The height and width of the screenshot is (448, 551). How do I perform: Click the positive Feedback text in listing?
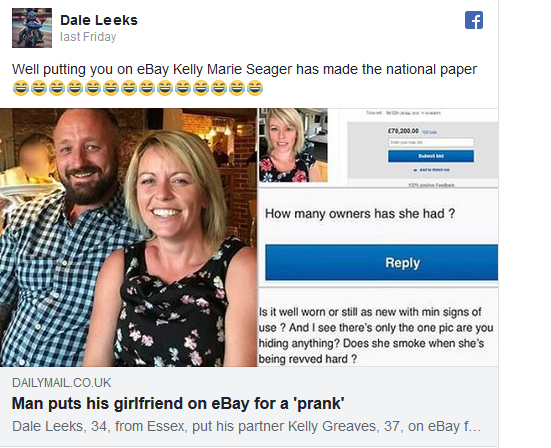point(431,185)
